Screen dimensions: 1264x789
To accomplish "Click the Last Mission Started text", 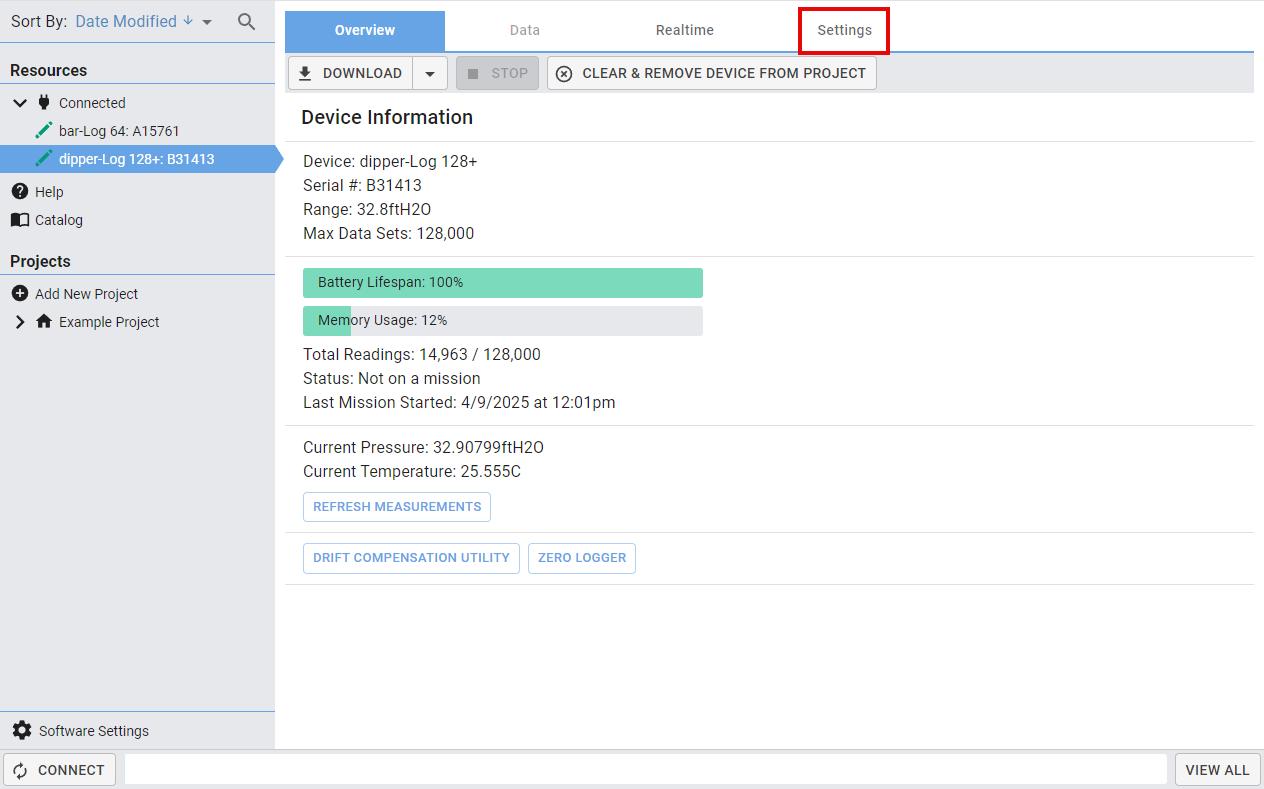I will 459,402.
